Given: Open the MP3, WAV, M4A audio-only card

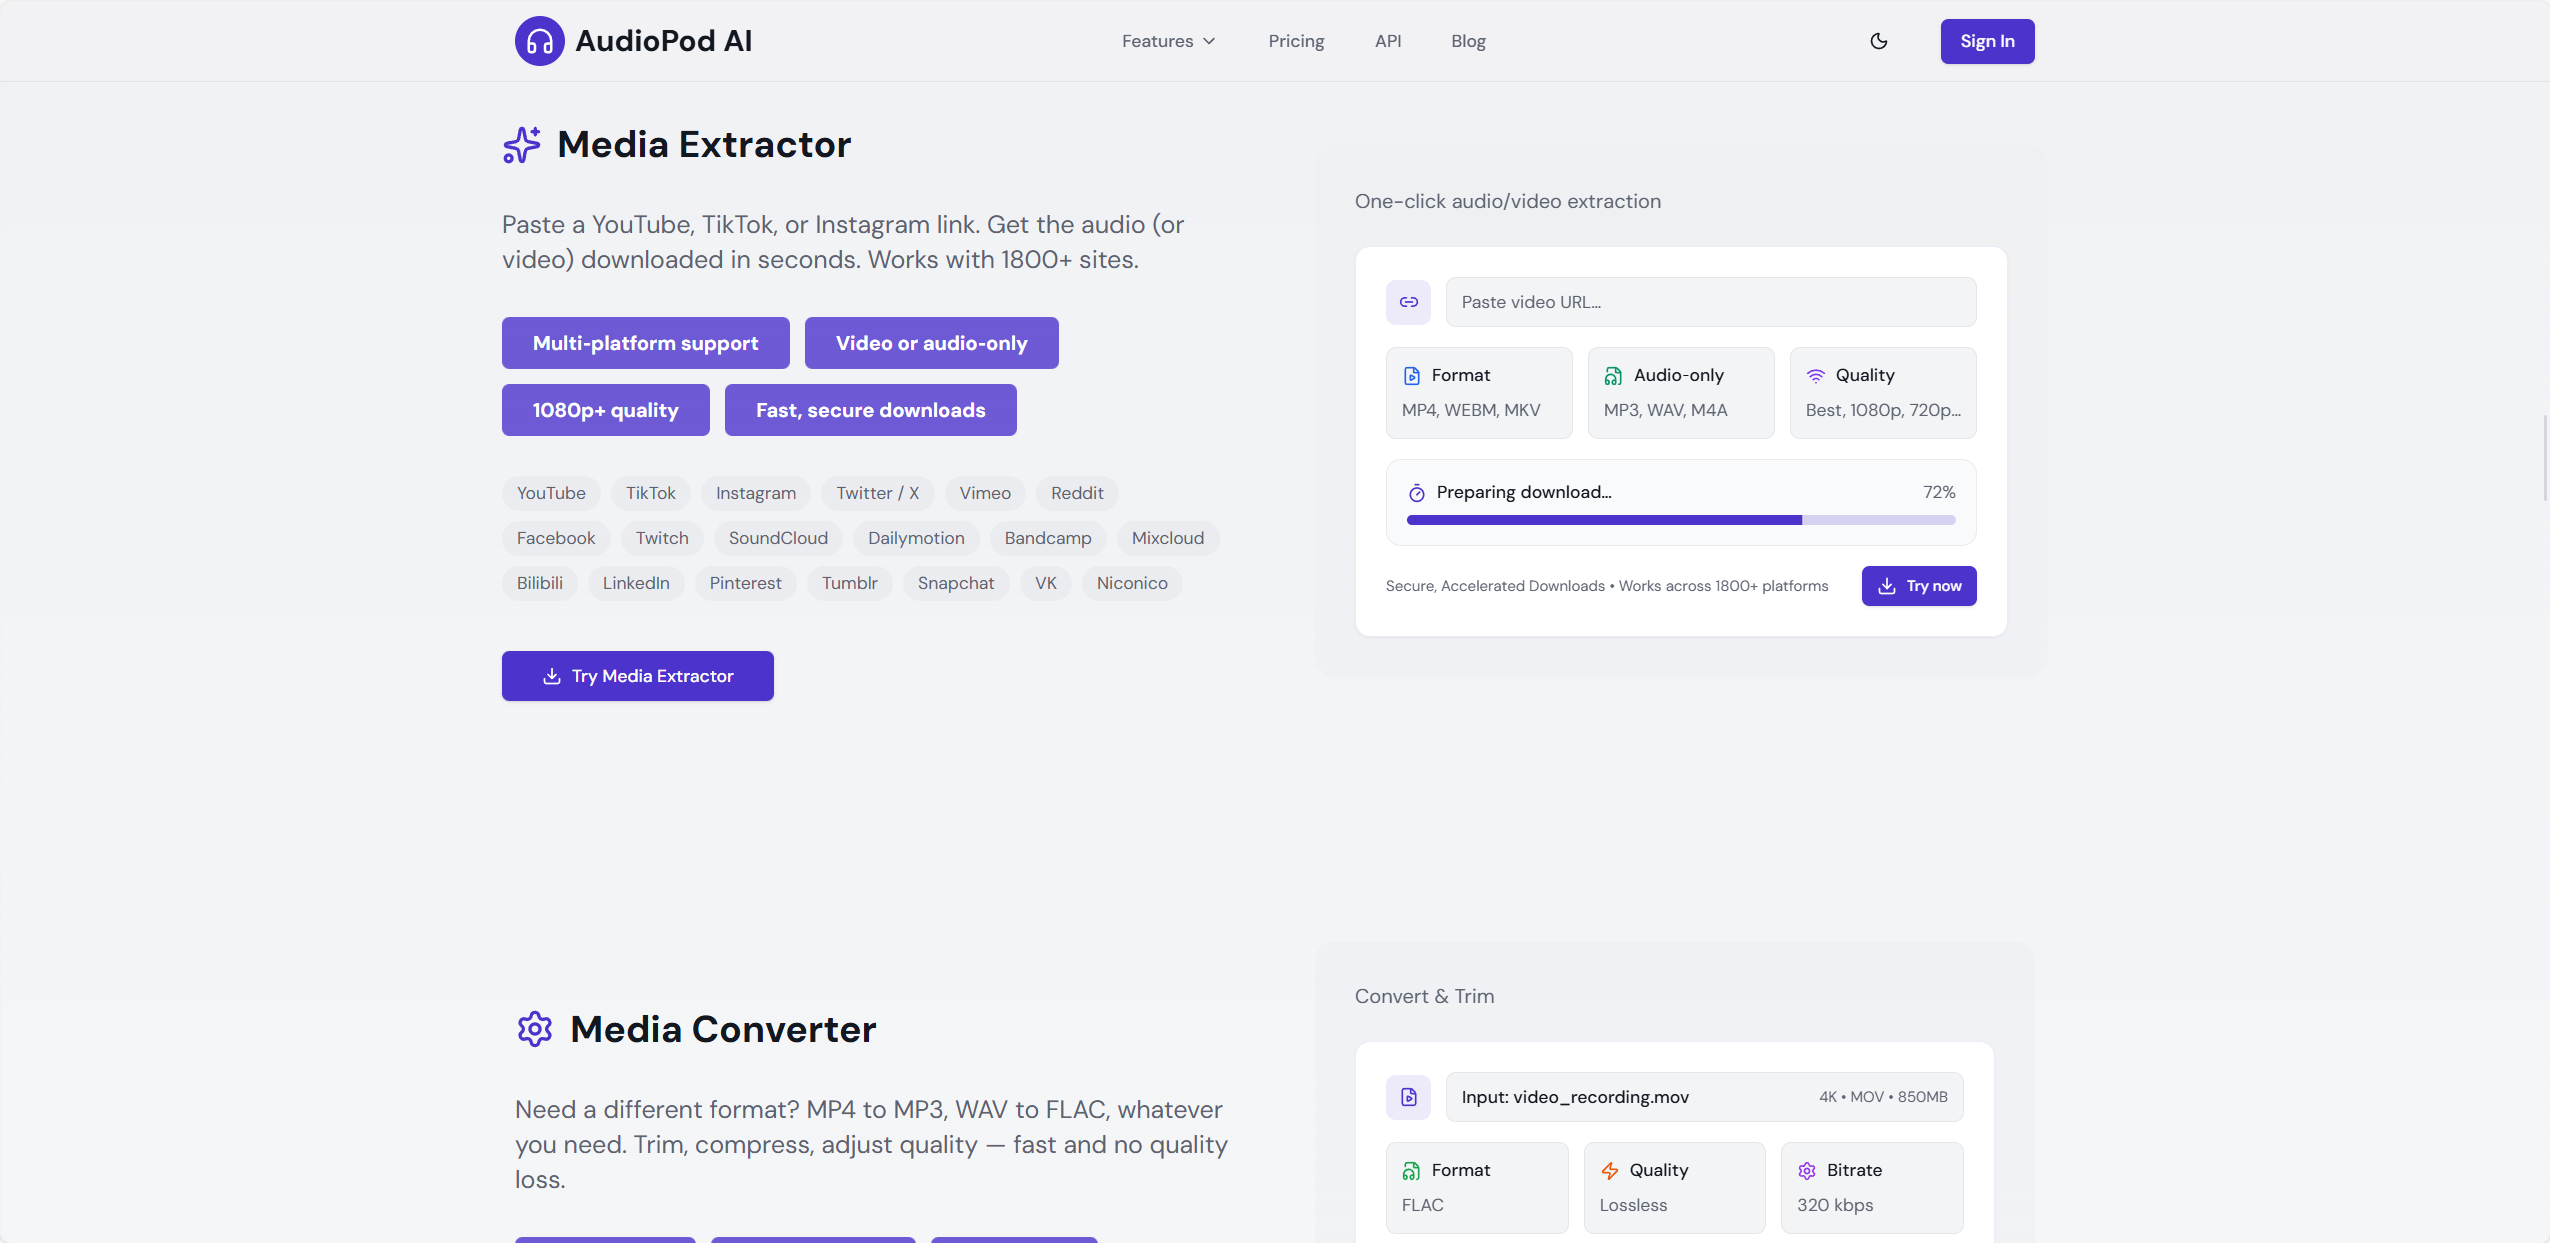Looking at the screenshot, I should coord(1681,393).
